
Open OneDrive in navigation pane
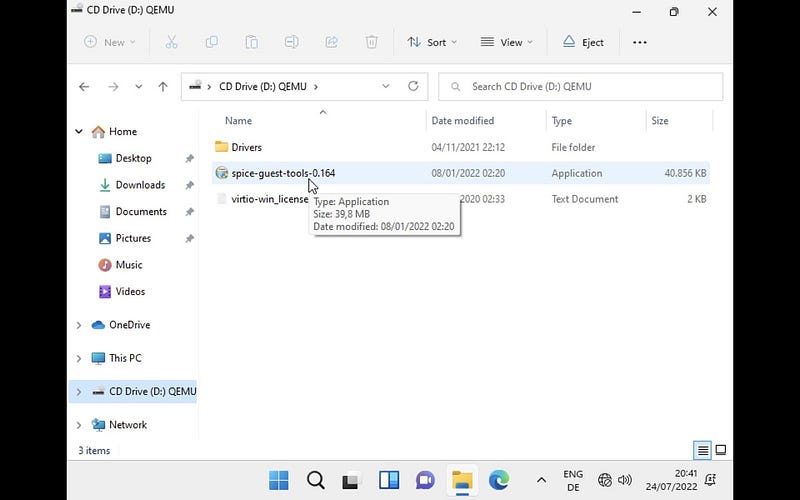click(x=130, y=325)
